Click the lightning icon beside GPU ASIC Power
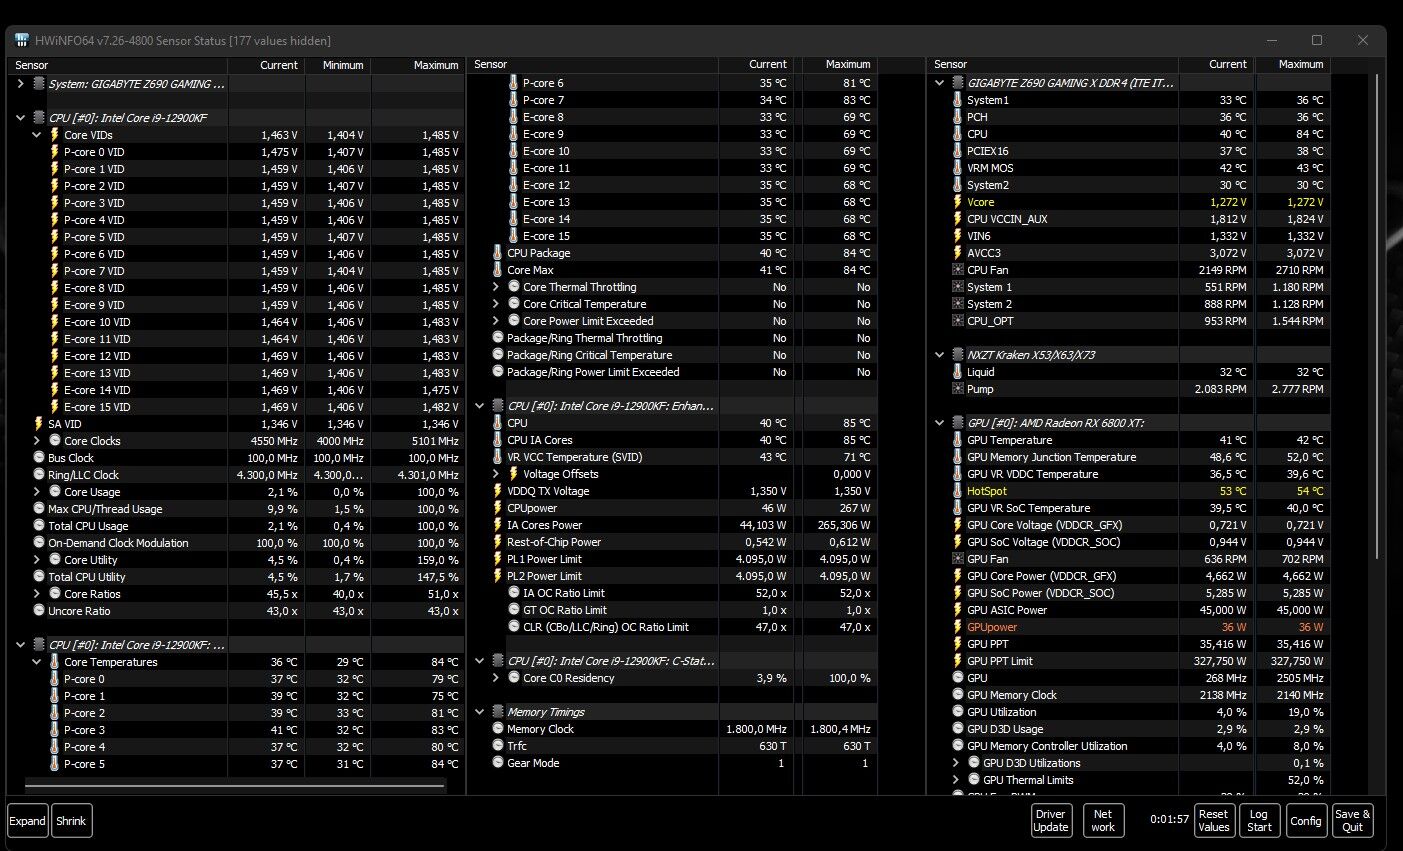 coord(958,610)
